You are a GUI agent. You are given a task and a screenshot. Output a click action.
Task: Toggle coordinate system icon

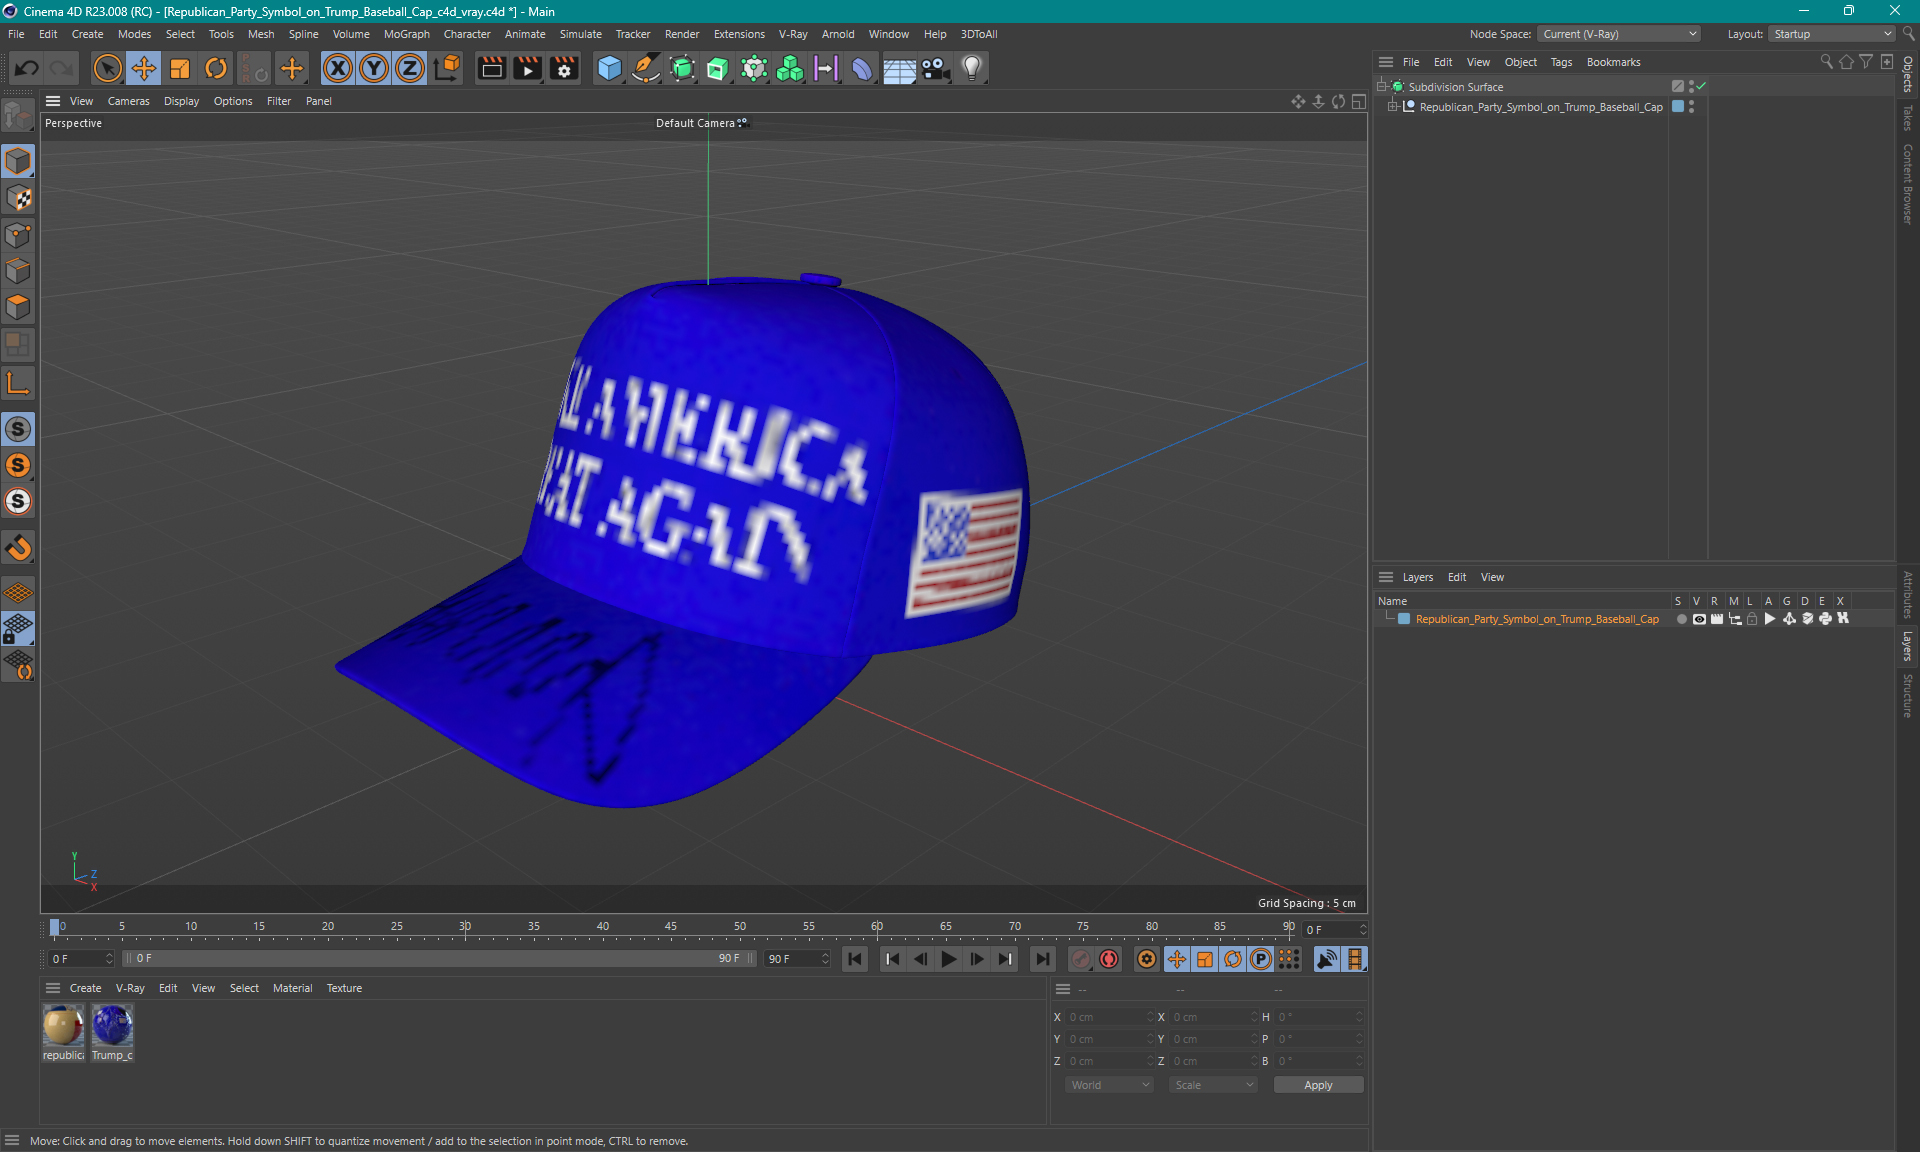tap(447, 68)
